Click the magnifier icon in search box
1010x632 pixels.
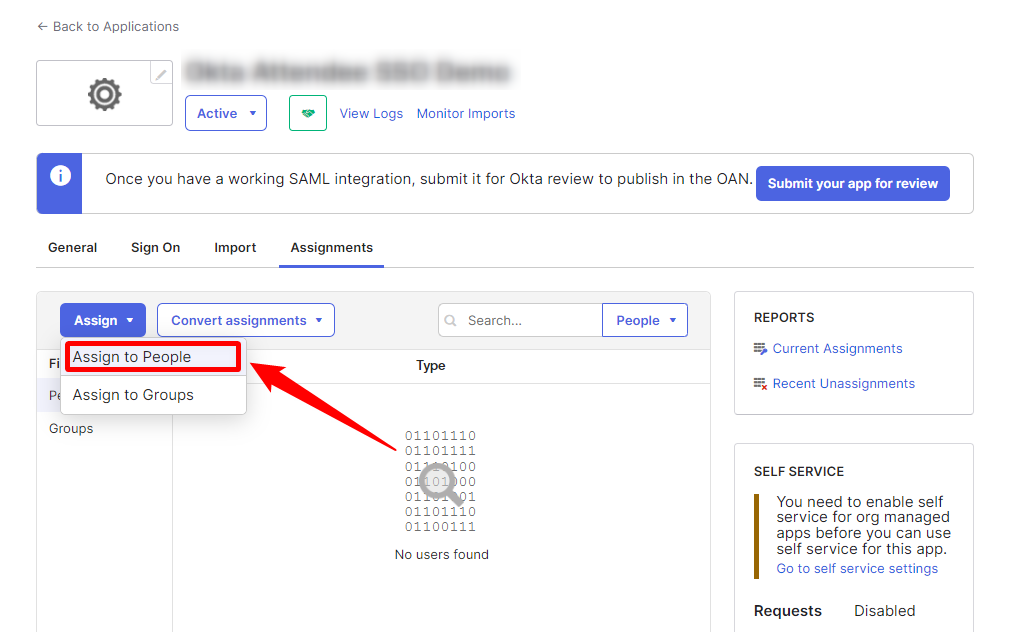pyautogui.click(x=451, y=321)
